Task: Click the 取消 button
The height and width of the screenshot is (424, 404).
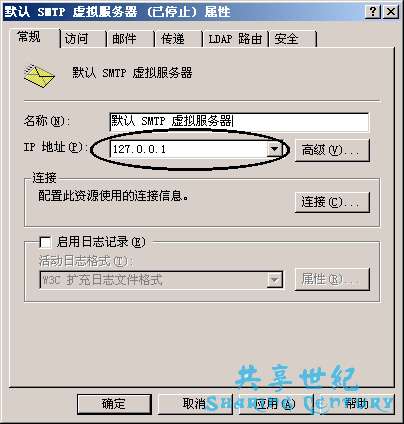Action: click(x=195, y=404)
